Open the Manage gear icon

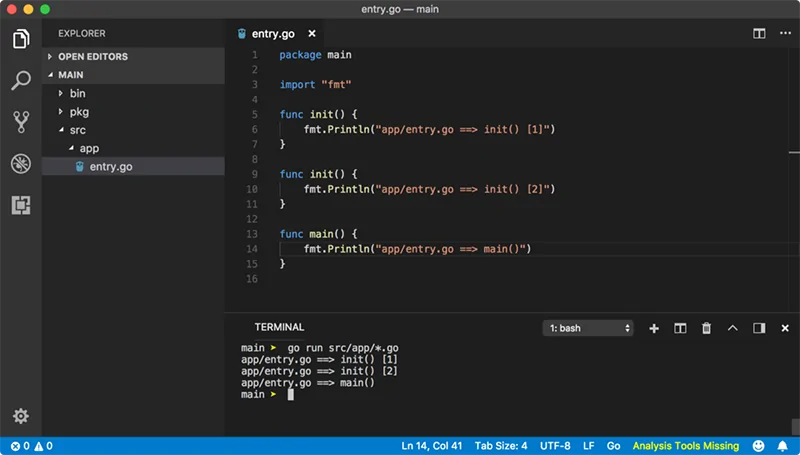[x=20, y=416]
